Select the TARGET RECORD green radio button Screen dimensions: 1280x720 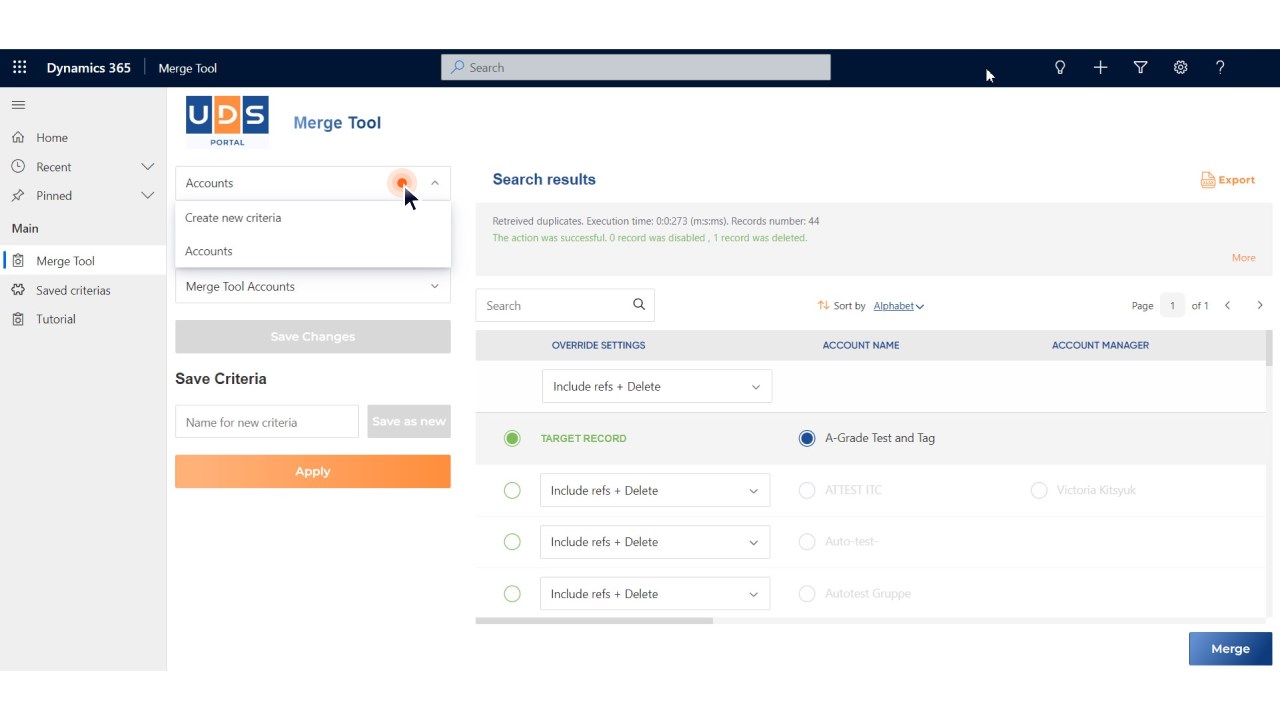pos(512,438)
